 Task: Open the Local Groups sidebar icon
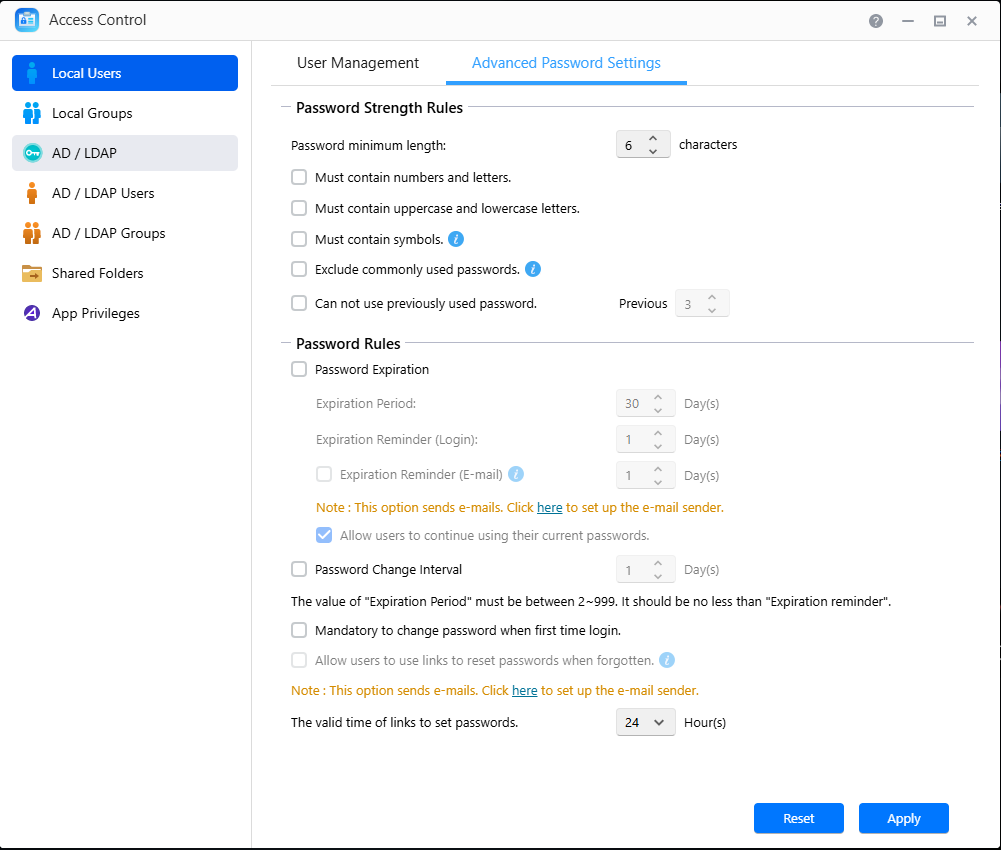coord(32,113)
